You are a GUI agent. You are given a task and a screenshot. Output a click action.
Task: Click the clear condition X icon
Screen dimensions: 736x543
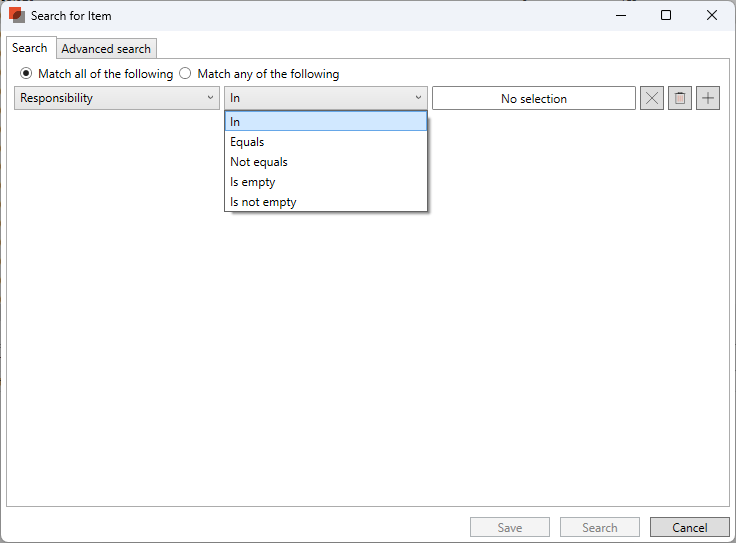click(651, 98)
